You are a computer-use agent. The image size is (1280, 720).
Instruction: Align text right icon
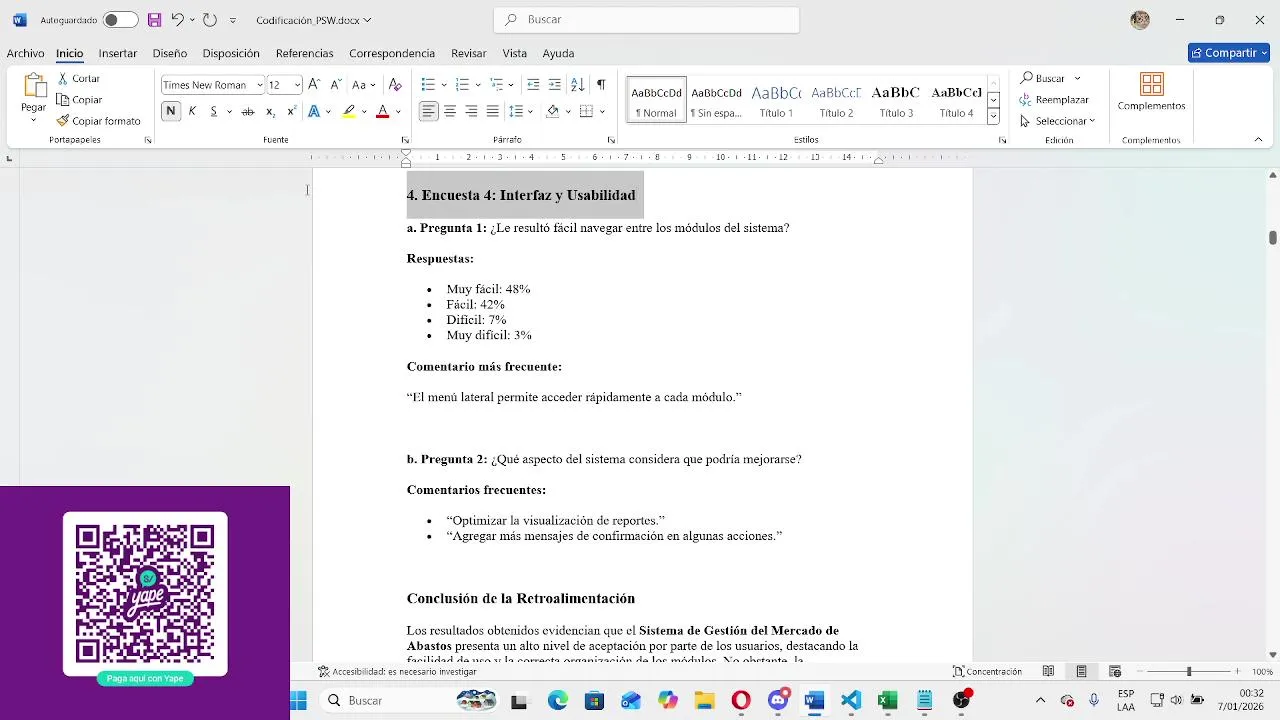[471, 111]
